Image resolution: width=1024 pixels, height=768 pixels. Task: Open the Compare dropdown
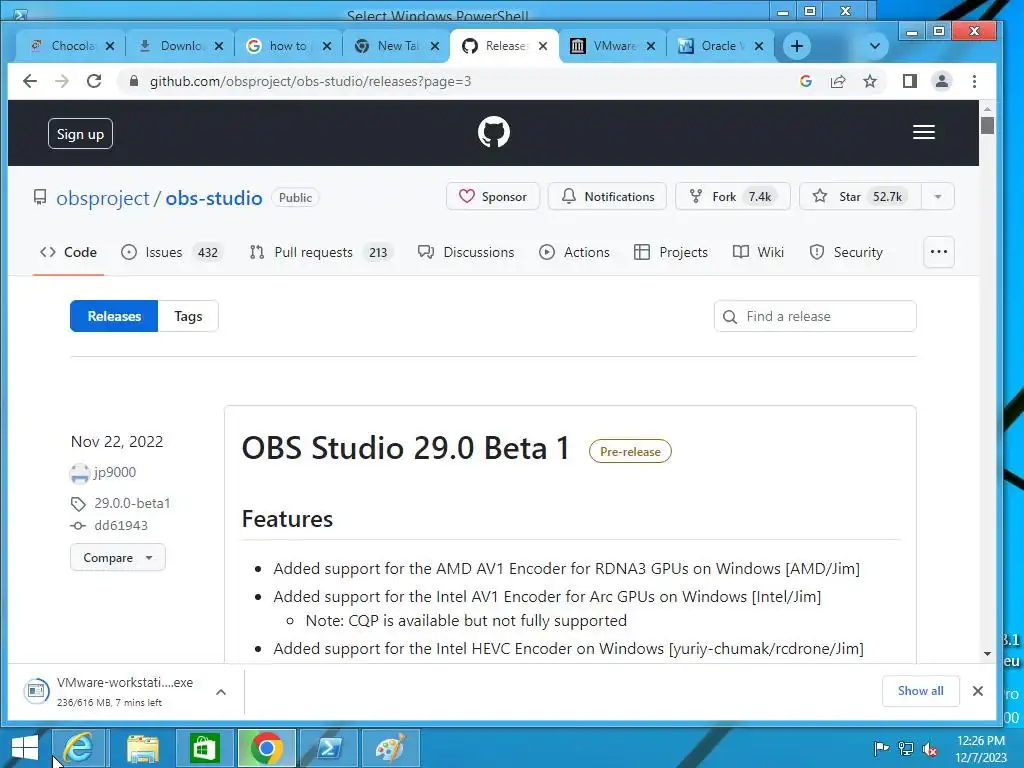[118, 558]
